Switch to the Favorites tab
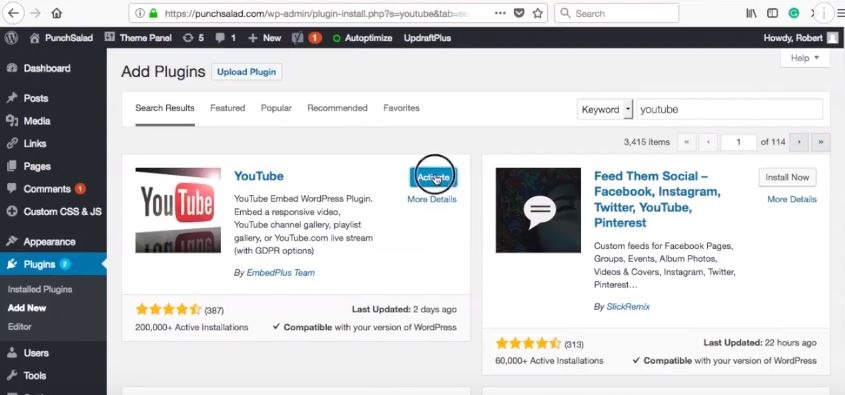This screenshot has width=845, height=395. click(x=401, y=108)
